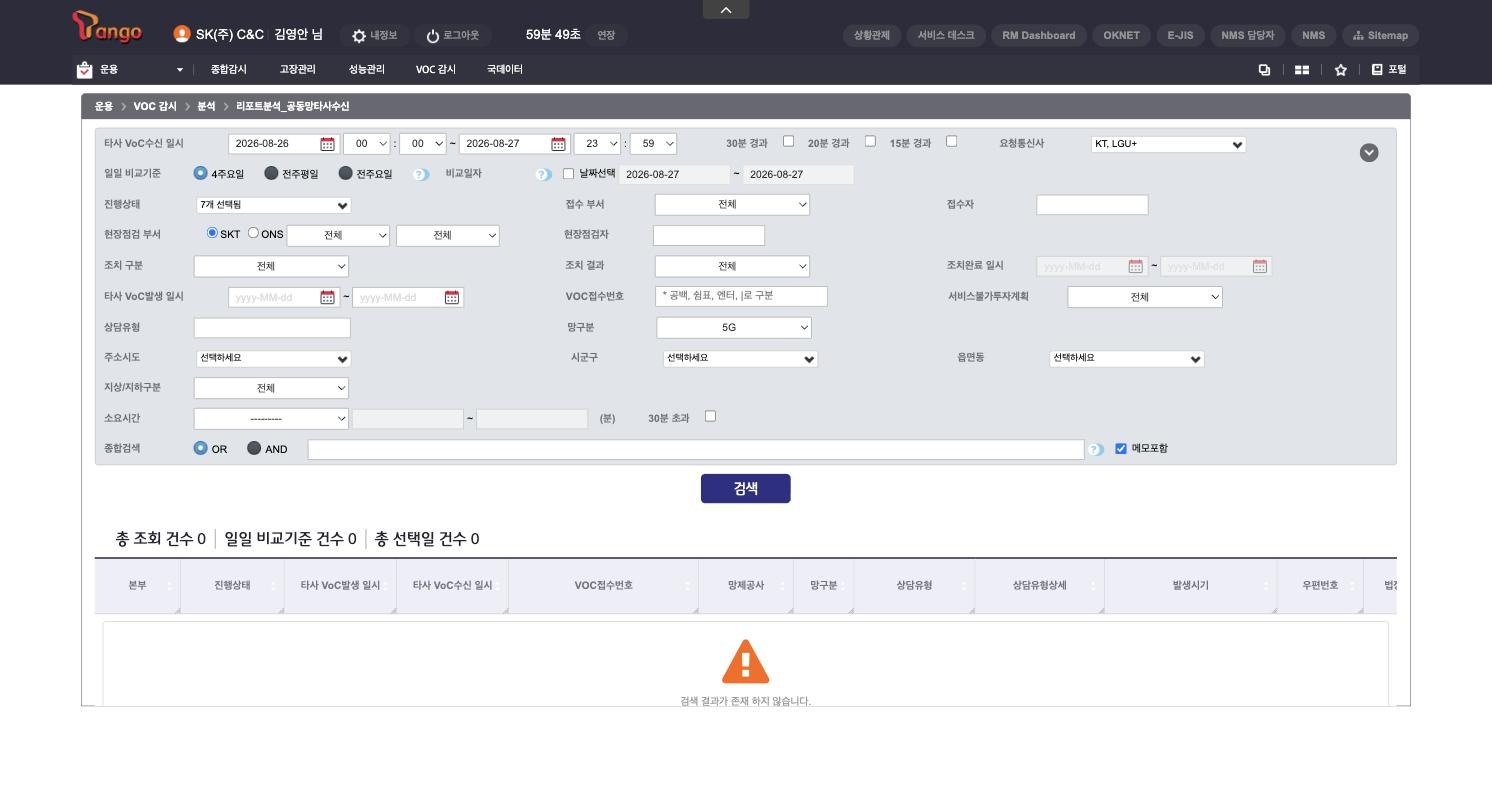Click the 접수자 input field
The width and height of the screenshot is (1492, 812).
pyautogui.click(x=1092, y=205)
